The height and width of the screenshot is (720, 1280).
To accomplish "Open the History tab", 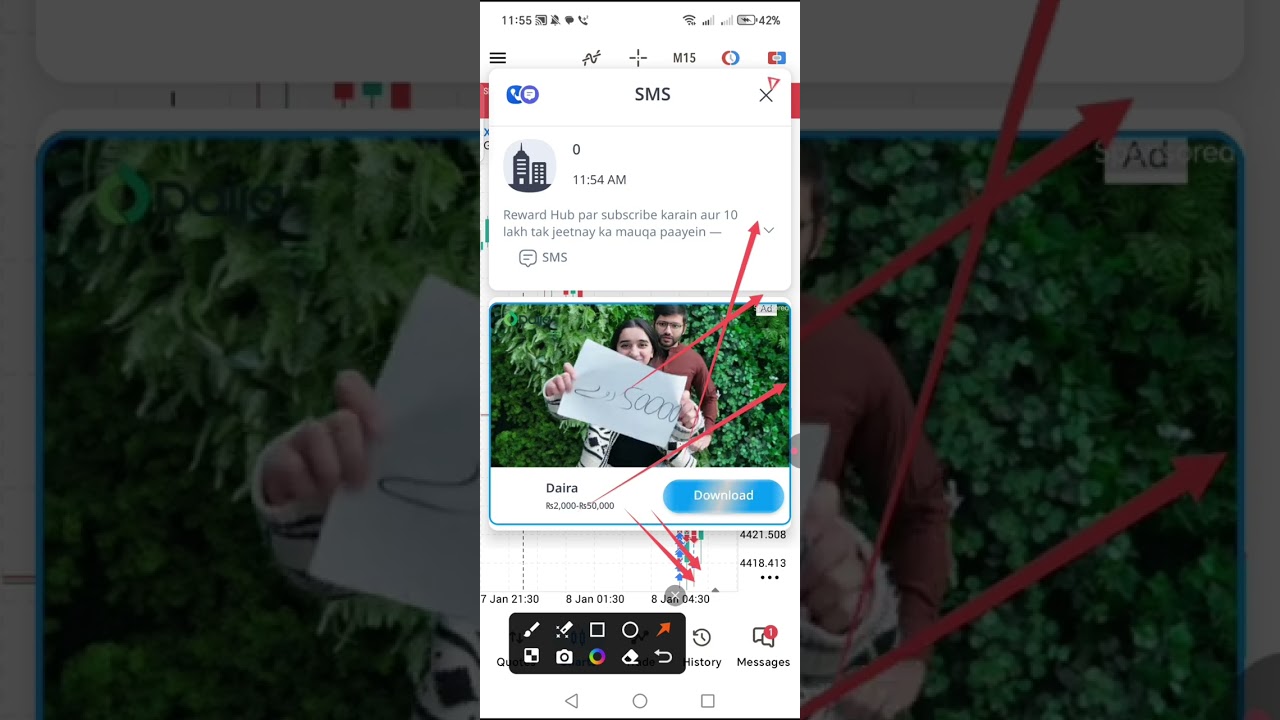I will click(702, 647).
